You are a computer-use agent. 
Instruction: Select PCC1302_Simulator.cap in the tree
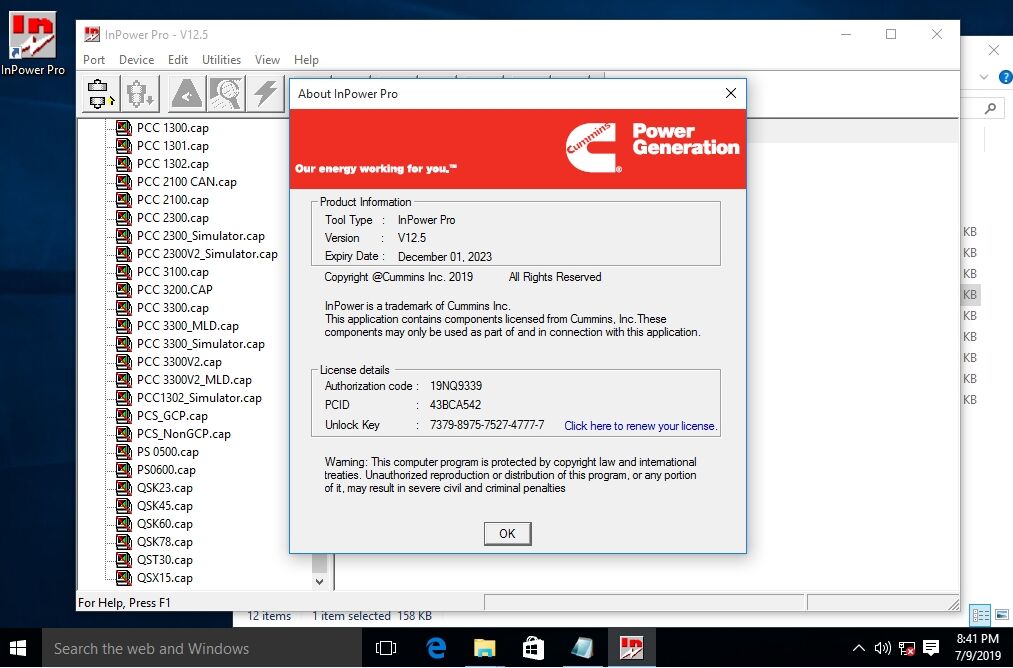199,397
